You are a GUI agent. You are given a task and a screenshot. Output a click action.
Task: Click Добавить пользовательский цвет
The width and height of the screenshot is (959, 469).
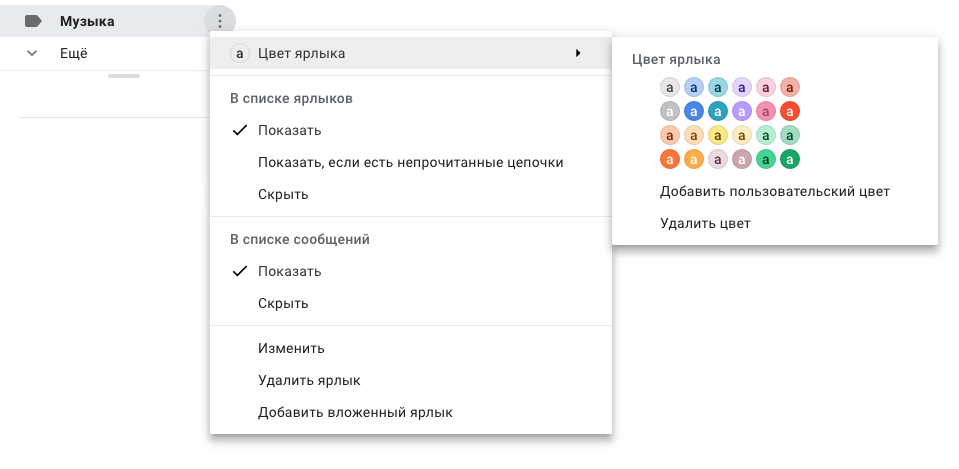point(774,191)
